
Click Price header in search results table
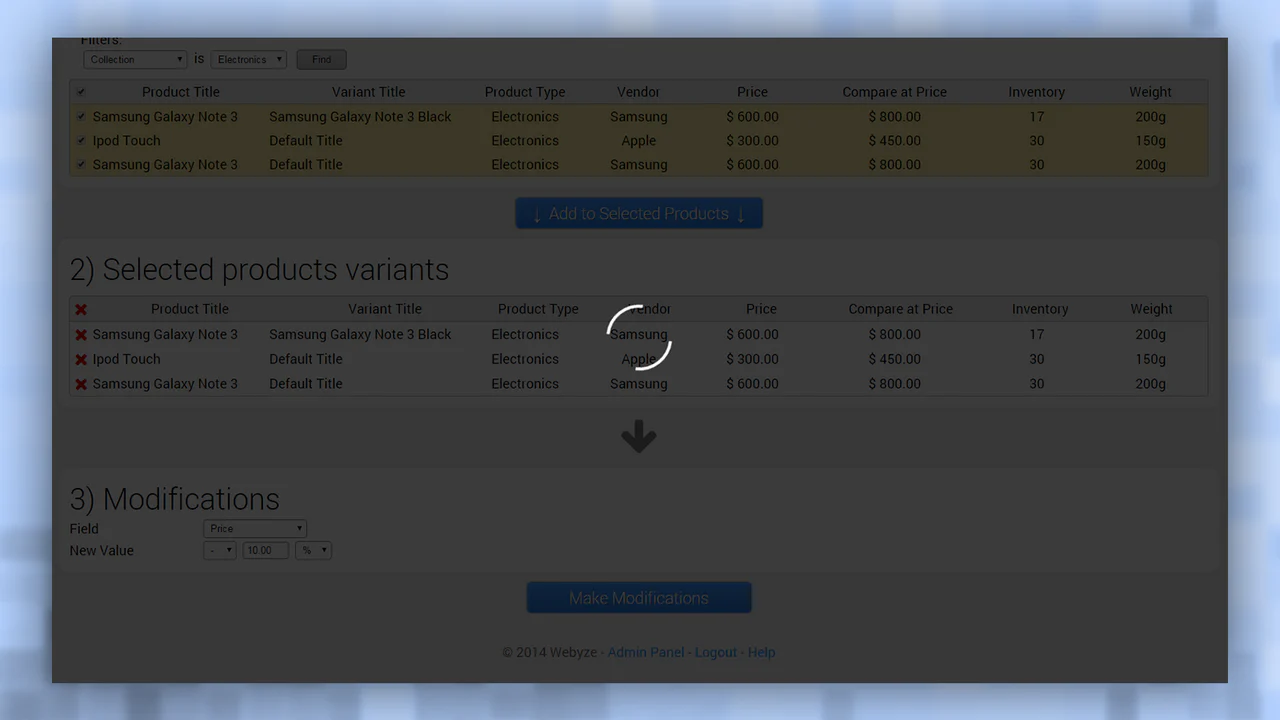[x=753, y=92]
